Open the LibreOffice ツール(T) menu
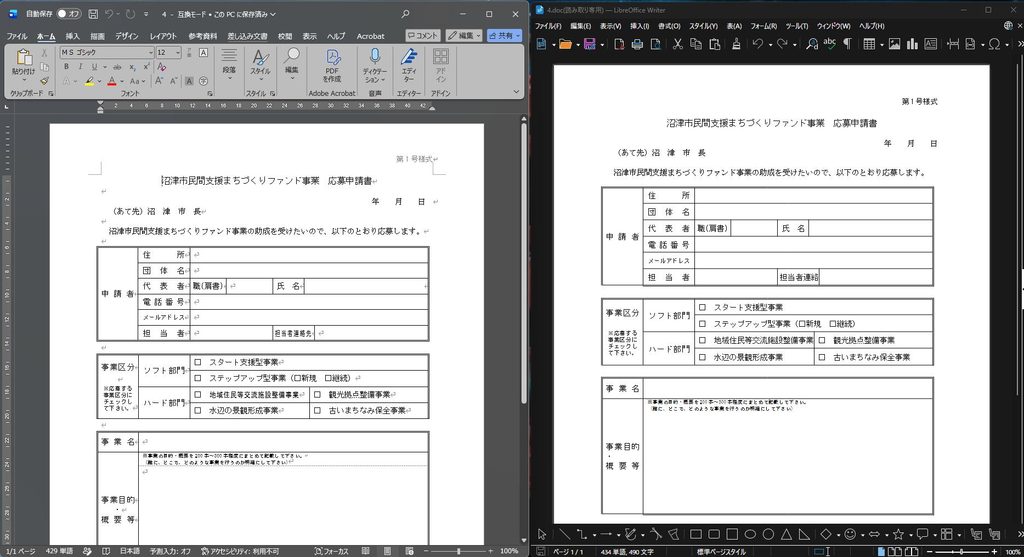 [x=797, y=26]
